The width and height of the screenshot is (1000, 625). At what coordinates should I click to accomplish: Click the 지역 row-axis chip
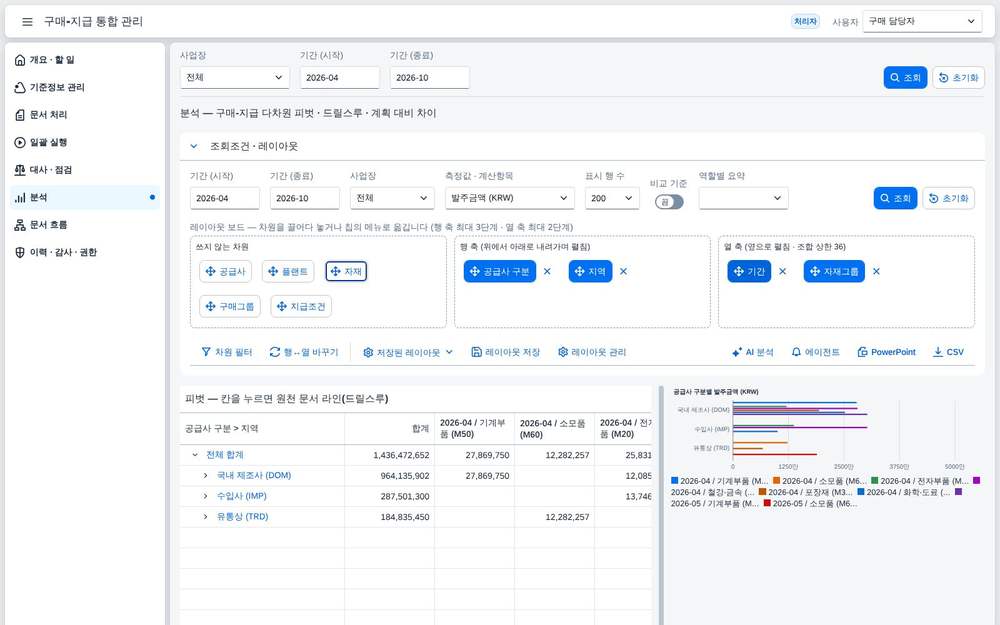590,271
